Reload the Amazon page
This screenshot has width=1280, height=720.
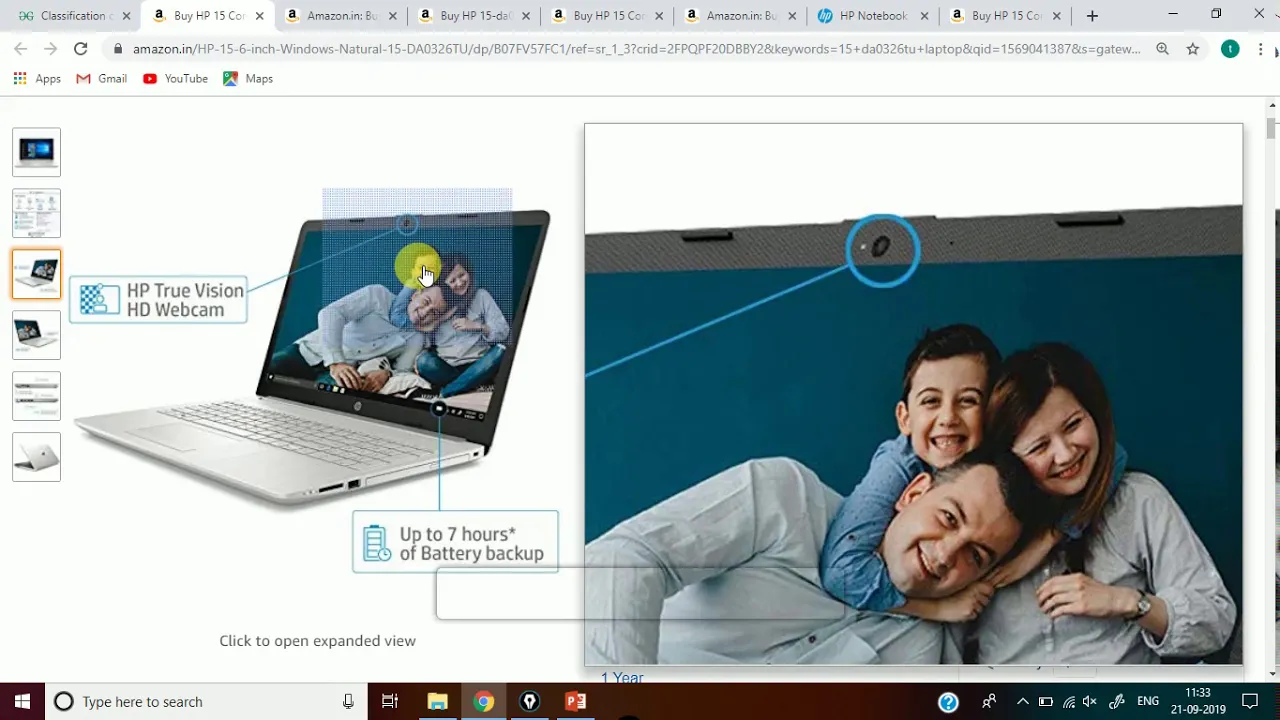point(80,49)
